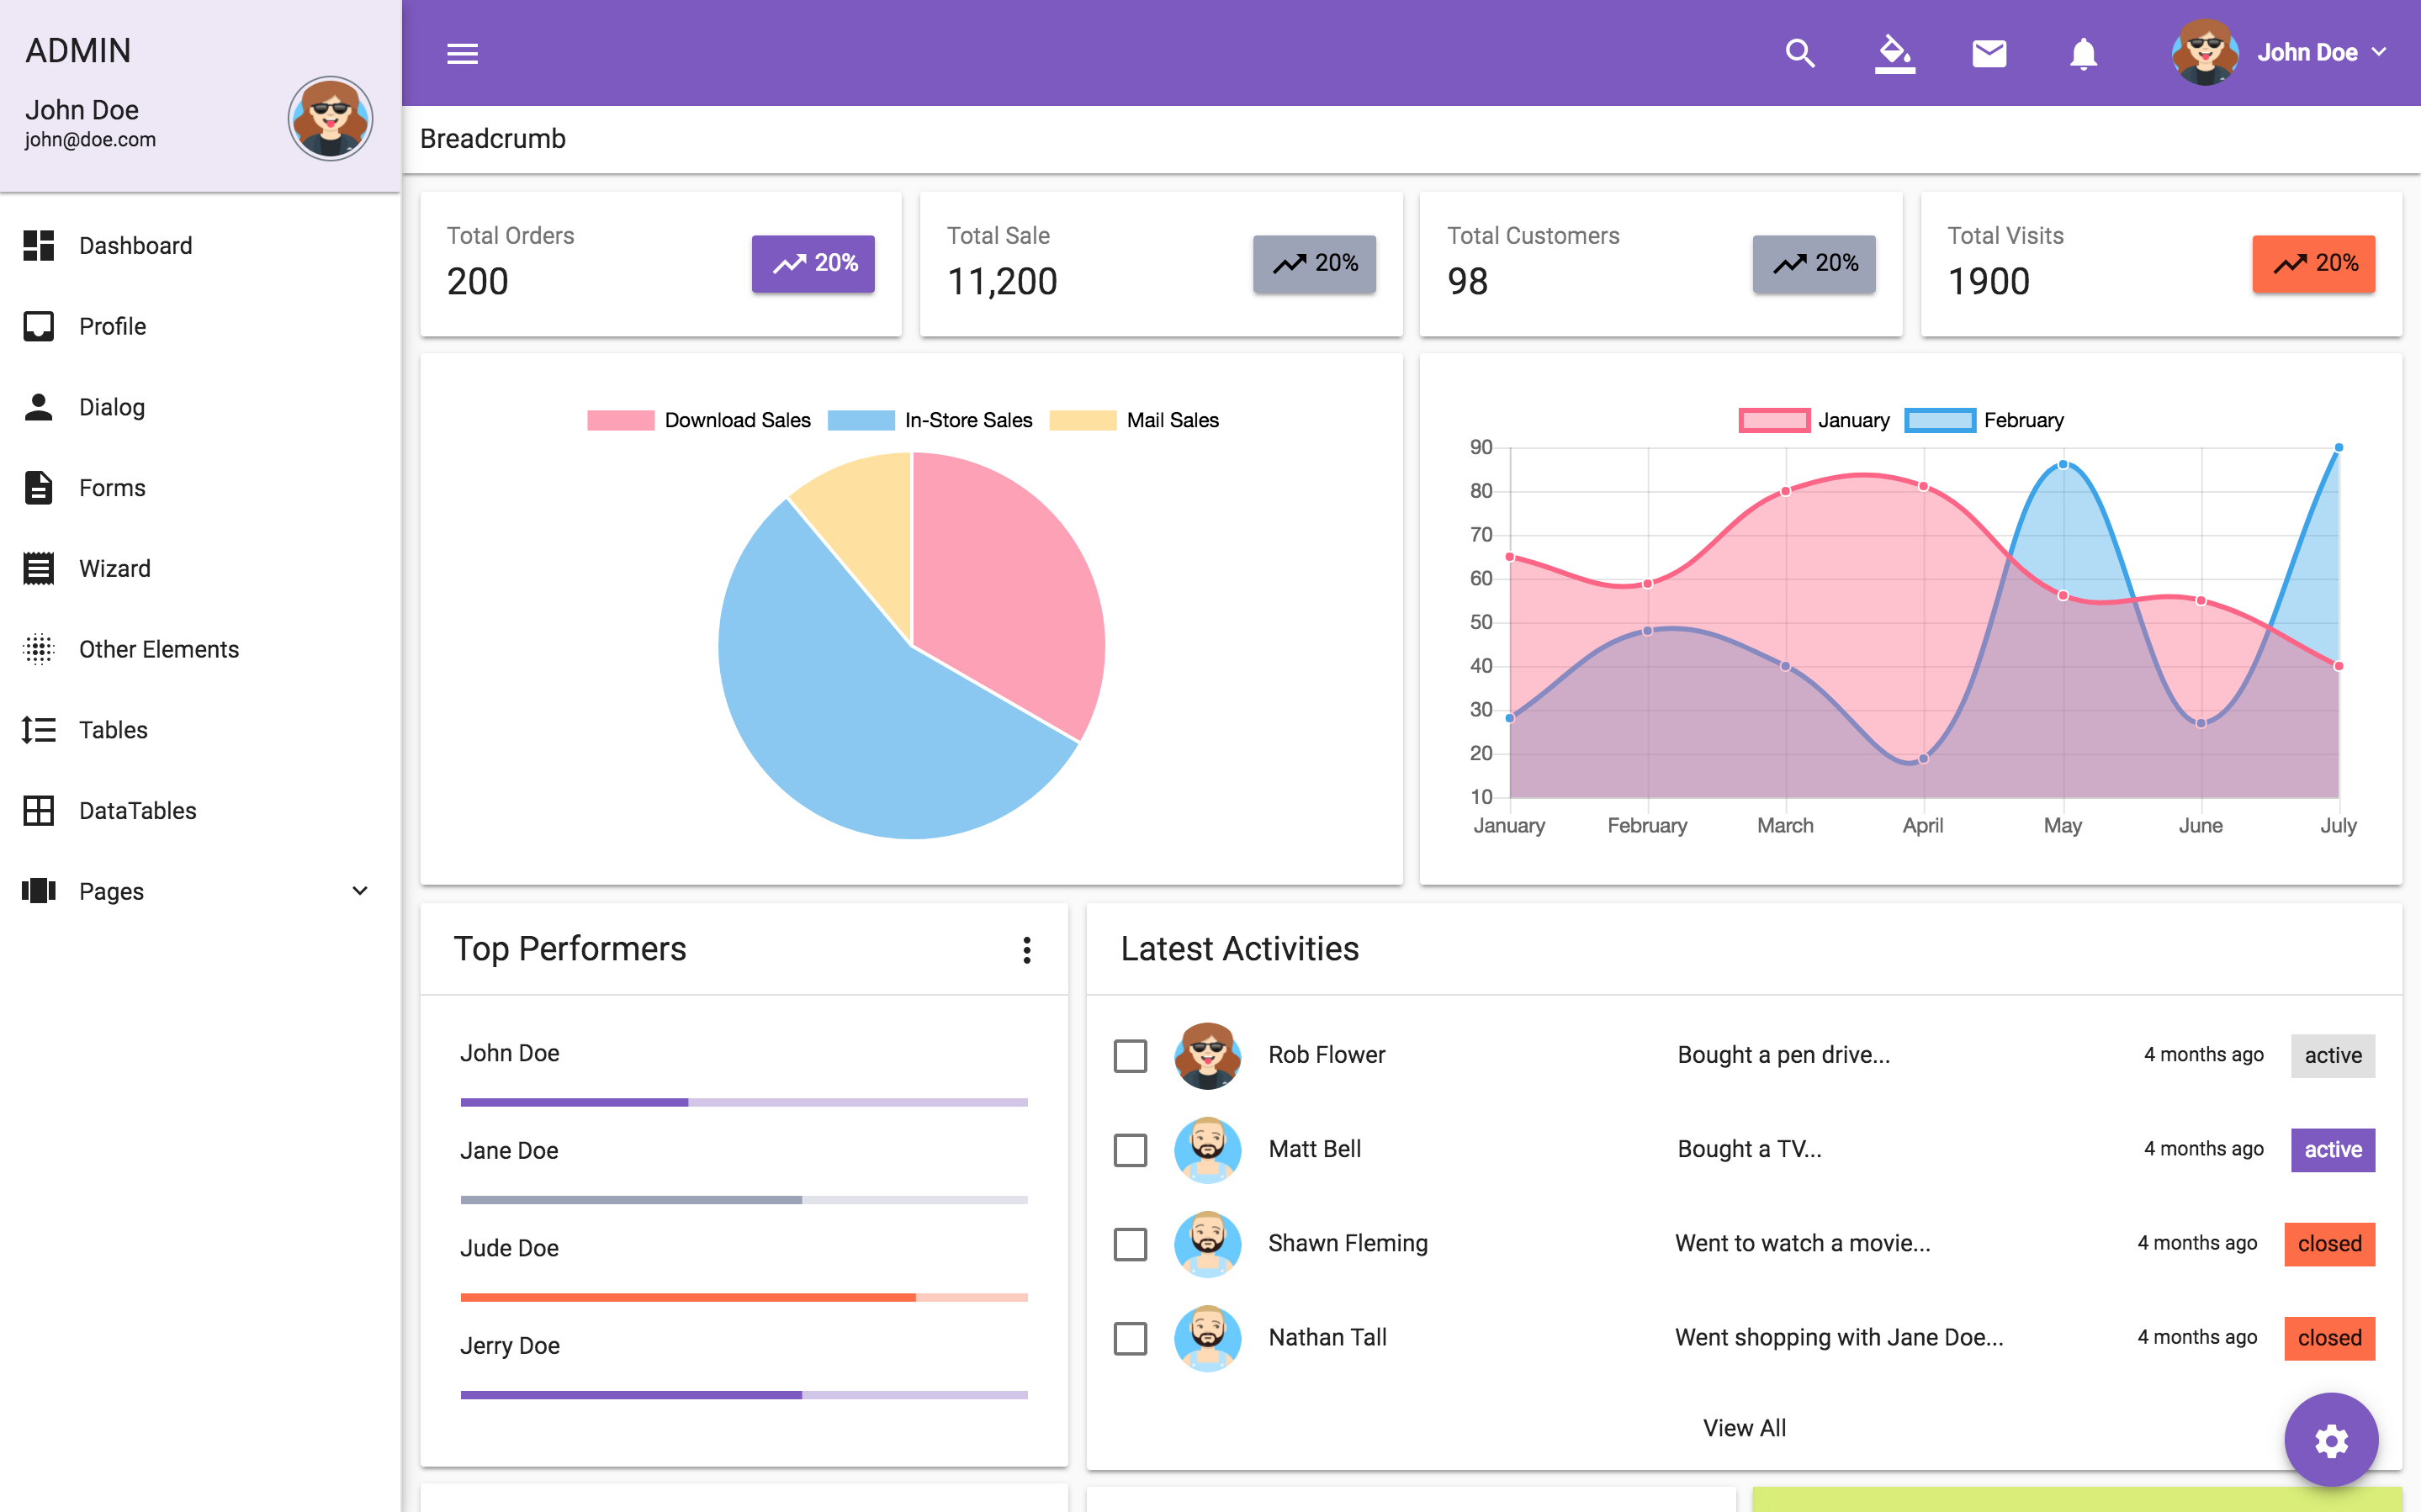Image resolution: width=2421 pixels, height=1512 pixels.
Task: Click the Wizard receipt icon in sidebar
Action: point(39,568)
